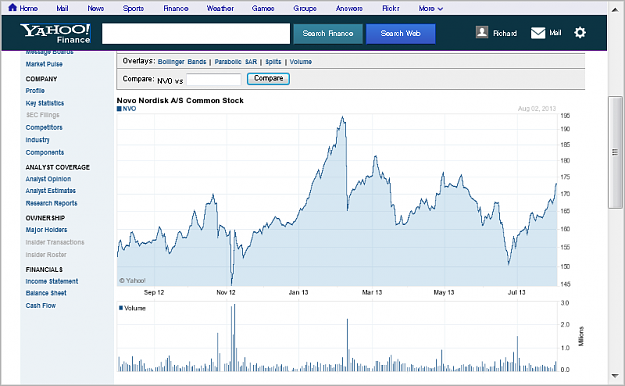Image resolution: width=625 pixels, height=386 pixels.
Task: Click the Novo Nordisk A/S Common Stock title
Action: click(x=180, y=100)
